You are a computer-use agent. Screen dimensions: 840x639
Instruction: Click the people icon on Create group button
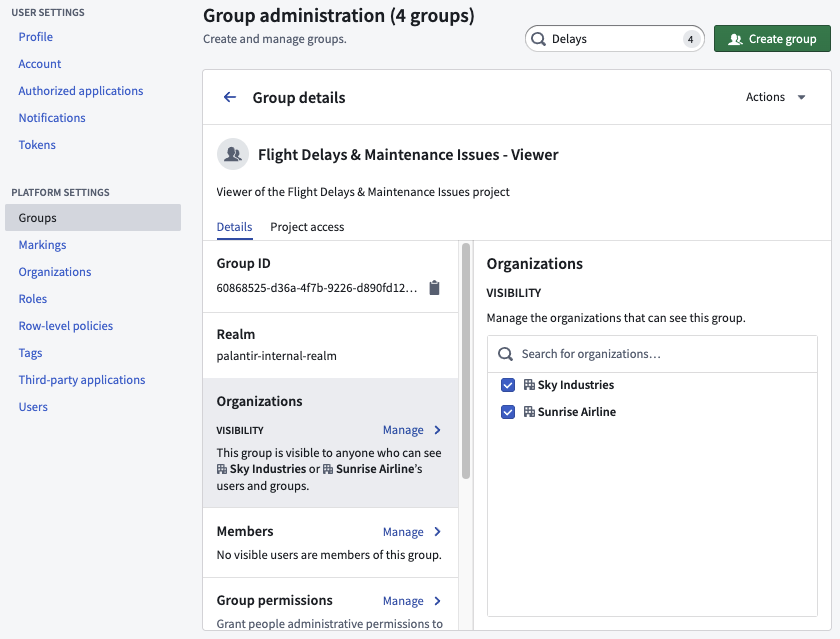tap(736, 39)
